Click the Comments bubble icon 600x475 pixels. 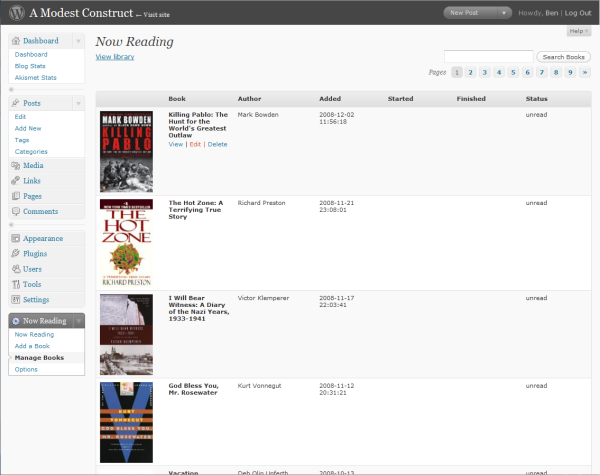[x=16, y=212]
